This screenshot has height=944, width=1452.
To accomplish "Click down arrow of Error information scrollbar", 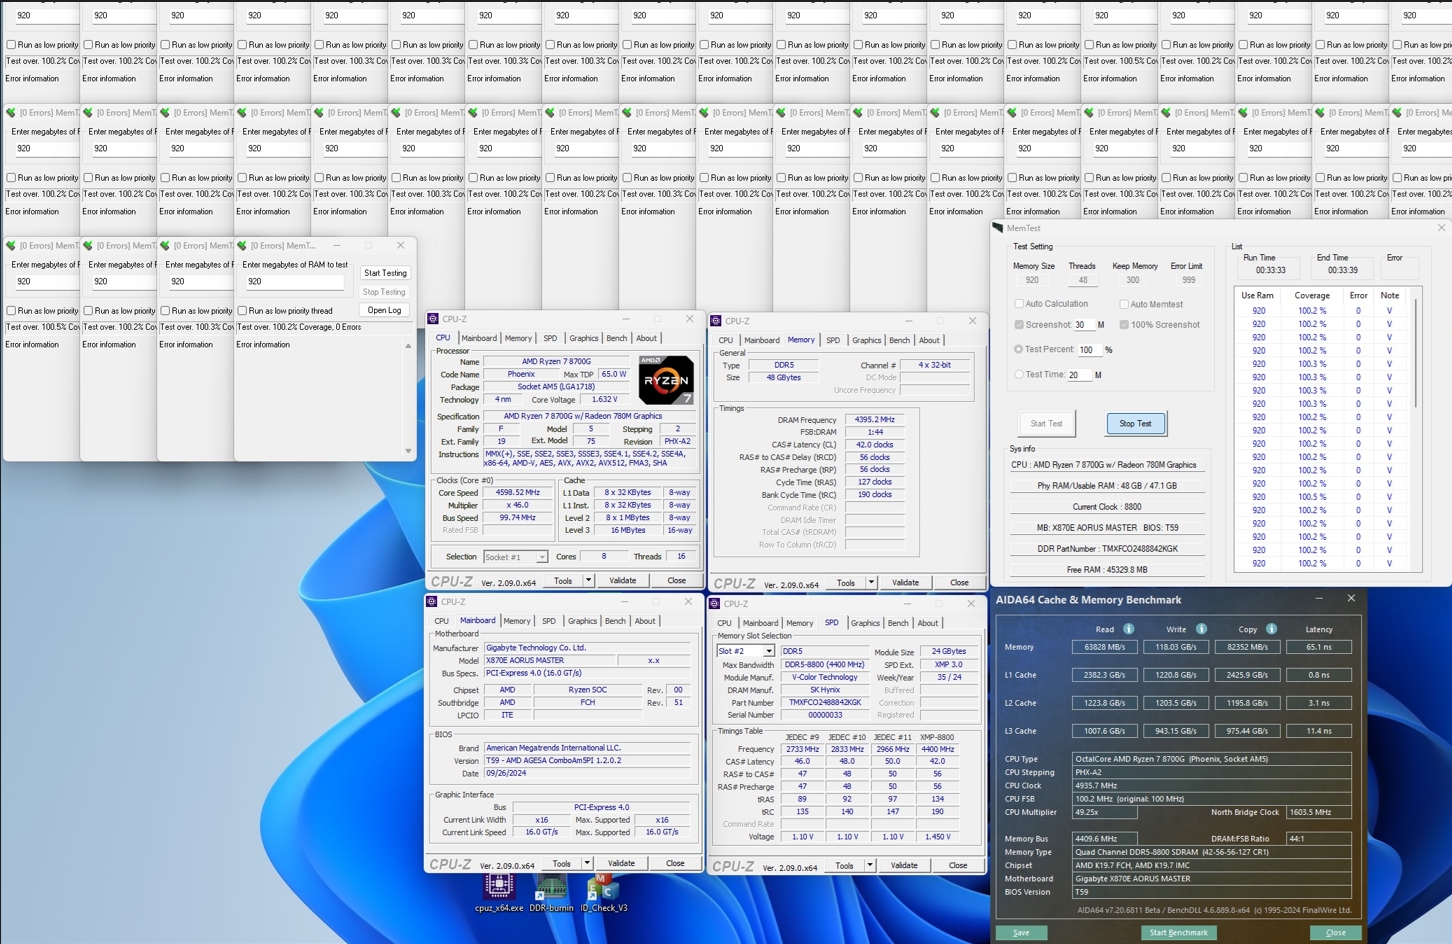I will [x=408, y=451].
